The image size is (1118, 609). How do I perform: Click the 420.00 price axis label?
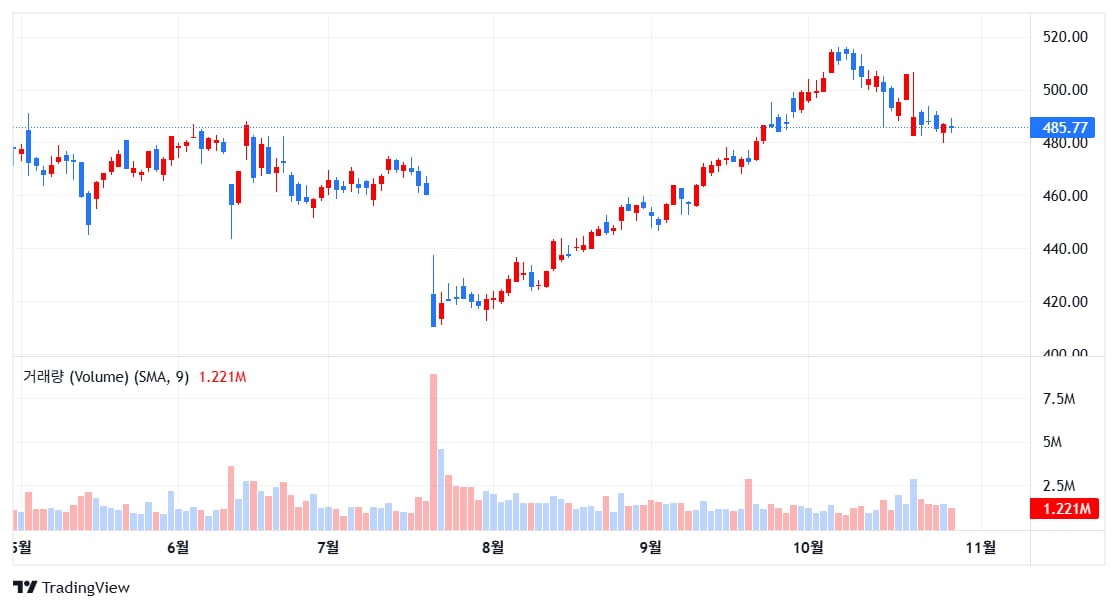pyautogui.click(x=1064, y=302)
